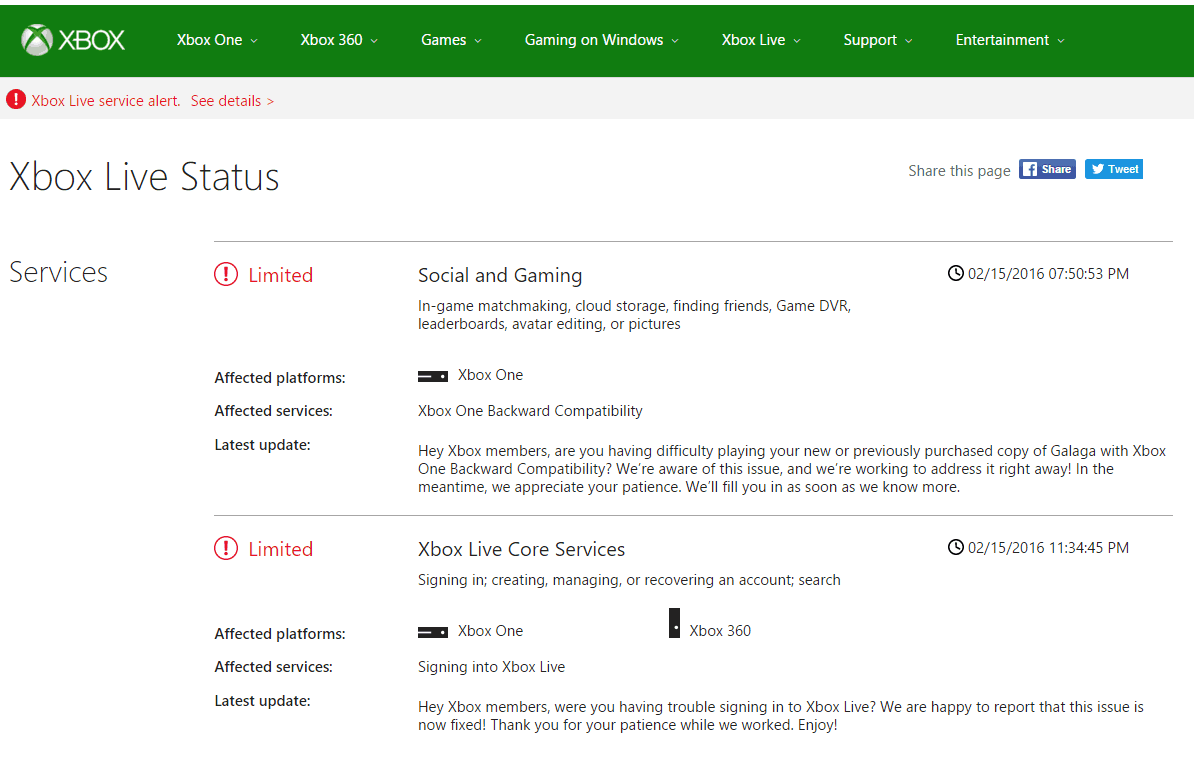Click the Xbox One console icon under Social and Gaming

(433, 376)
